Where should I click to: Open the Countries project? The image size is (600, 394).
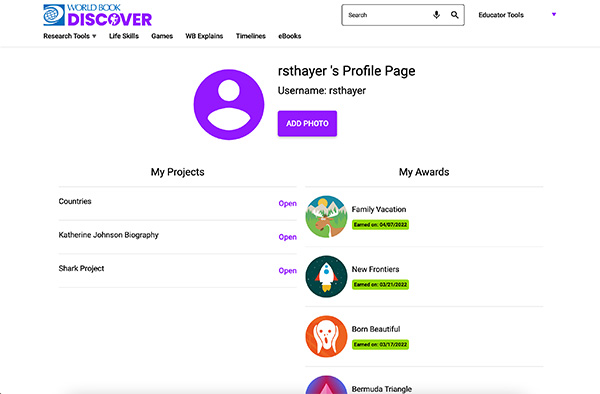pos(287,204)
